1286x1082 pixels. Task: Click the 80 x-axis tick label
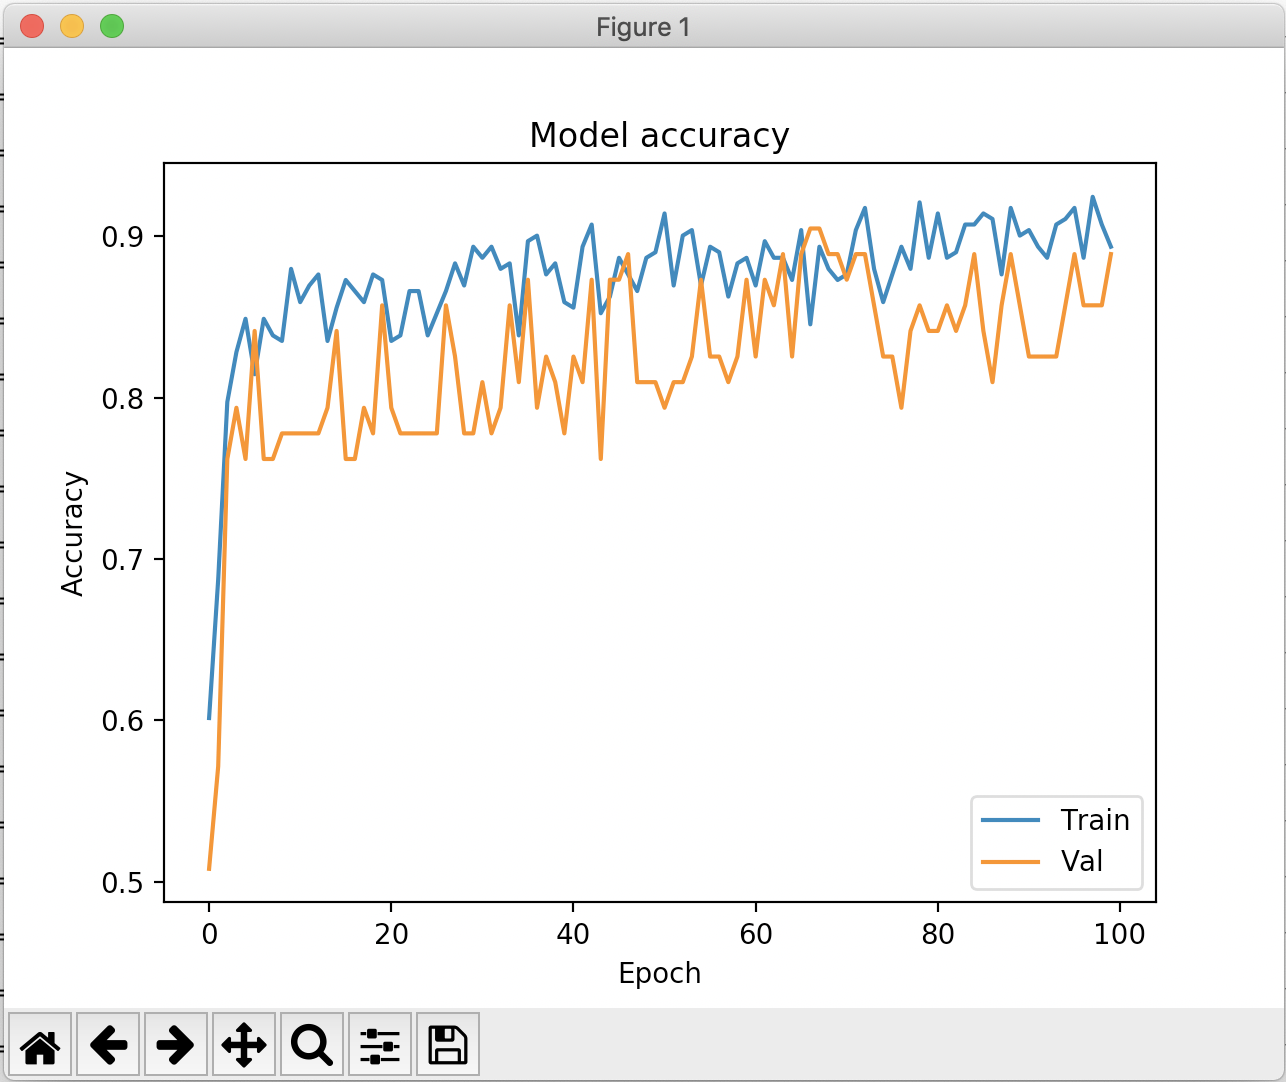[938, 934]
